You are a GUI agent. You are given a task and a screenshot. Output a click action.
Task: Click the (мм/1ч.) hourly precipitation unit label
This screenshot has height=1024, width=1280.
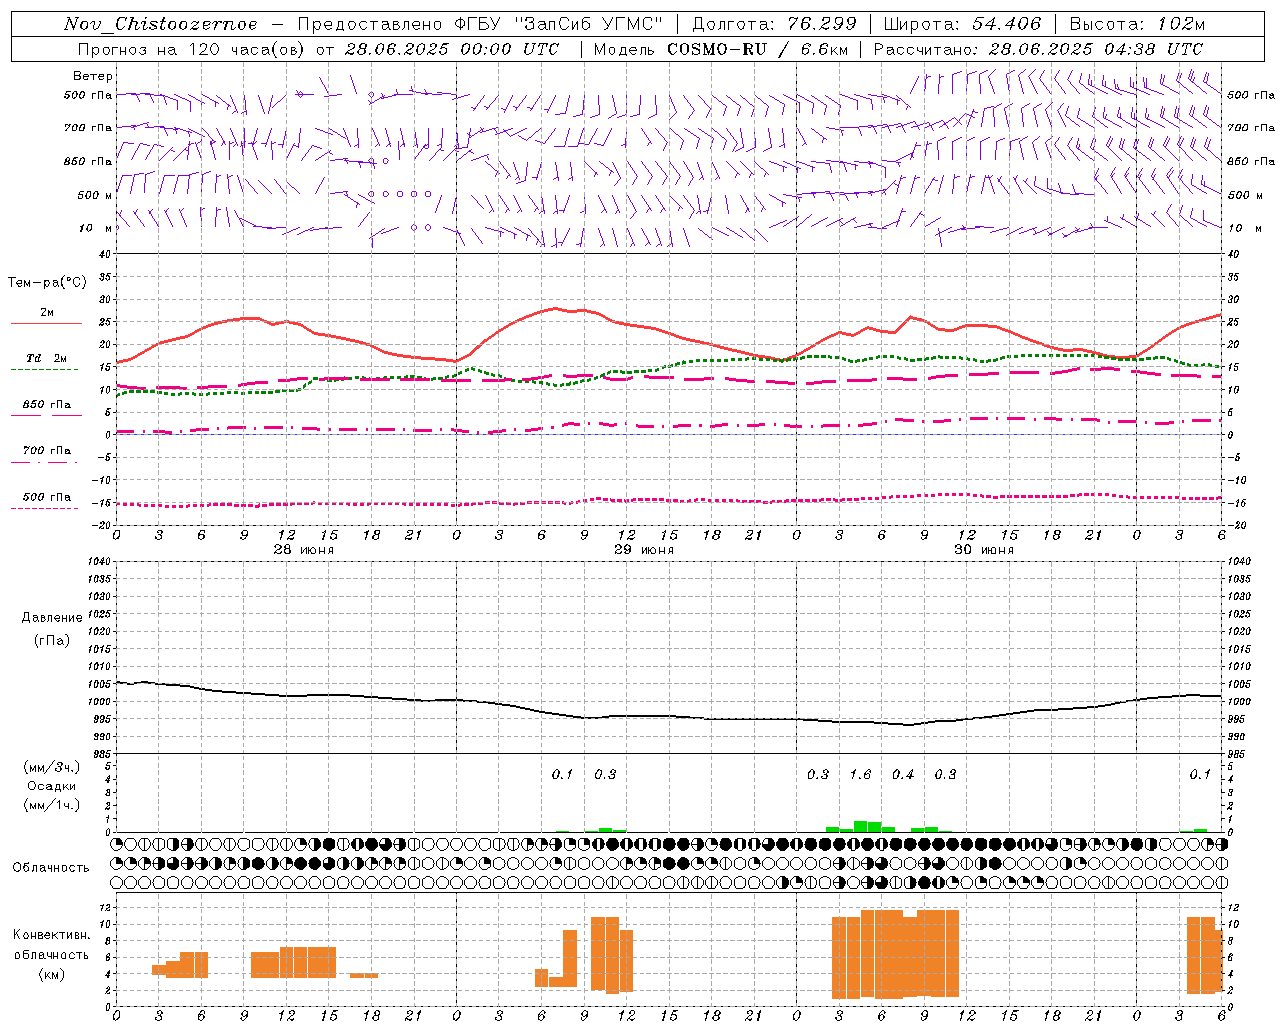tap(52, 805)
